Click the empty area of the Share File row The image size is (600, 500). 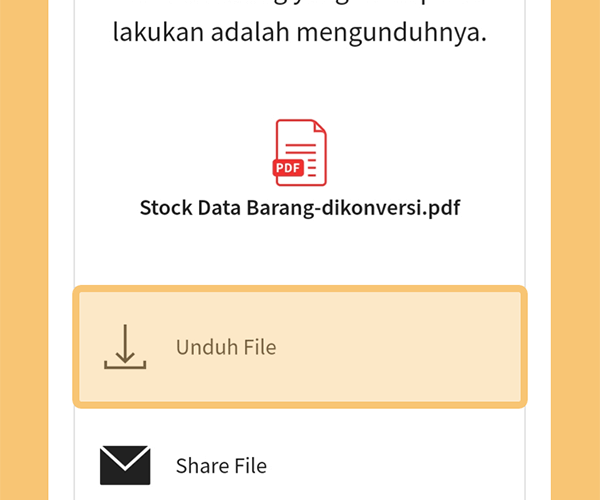[x=394, y=466]
